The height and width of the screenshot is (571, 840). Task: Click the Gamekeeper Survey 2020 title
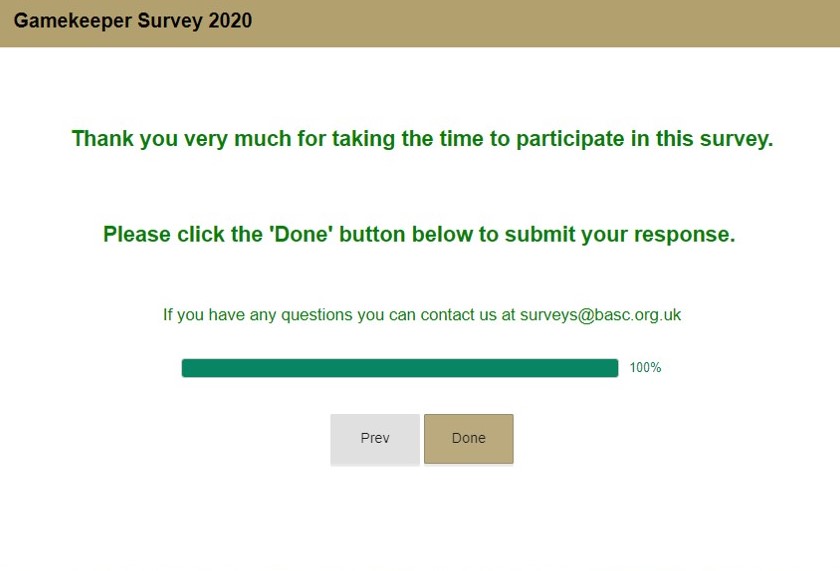tap(133, 21)
